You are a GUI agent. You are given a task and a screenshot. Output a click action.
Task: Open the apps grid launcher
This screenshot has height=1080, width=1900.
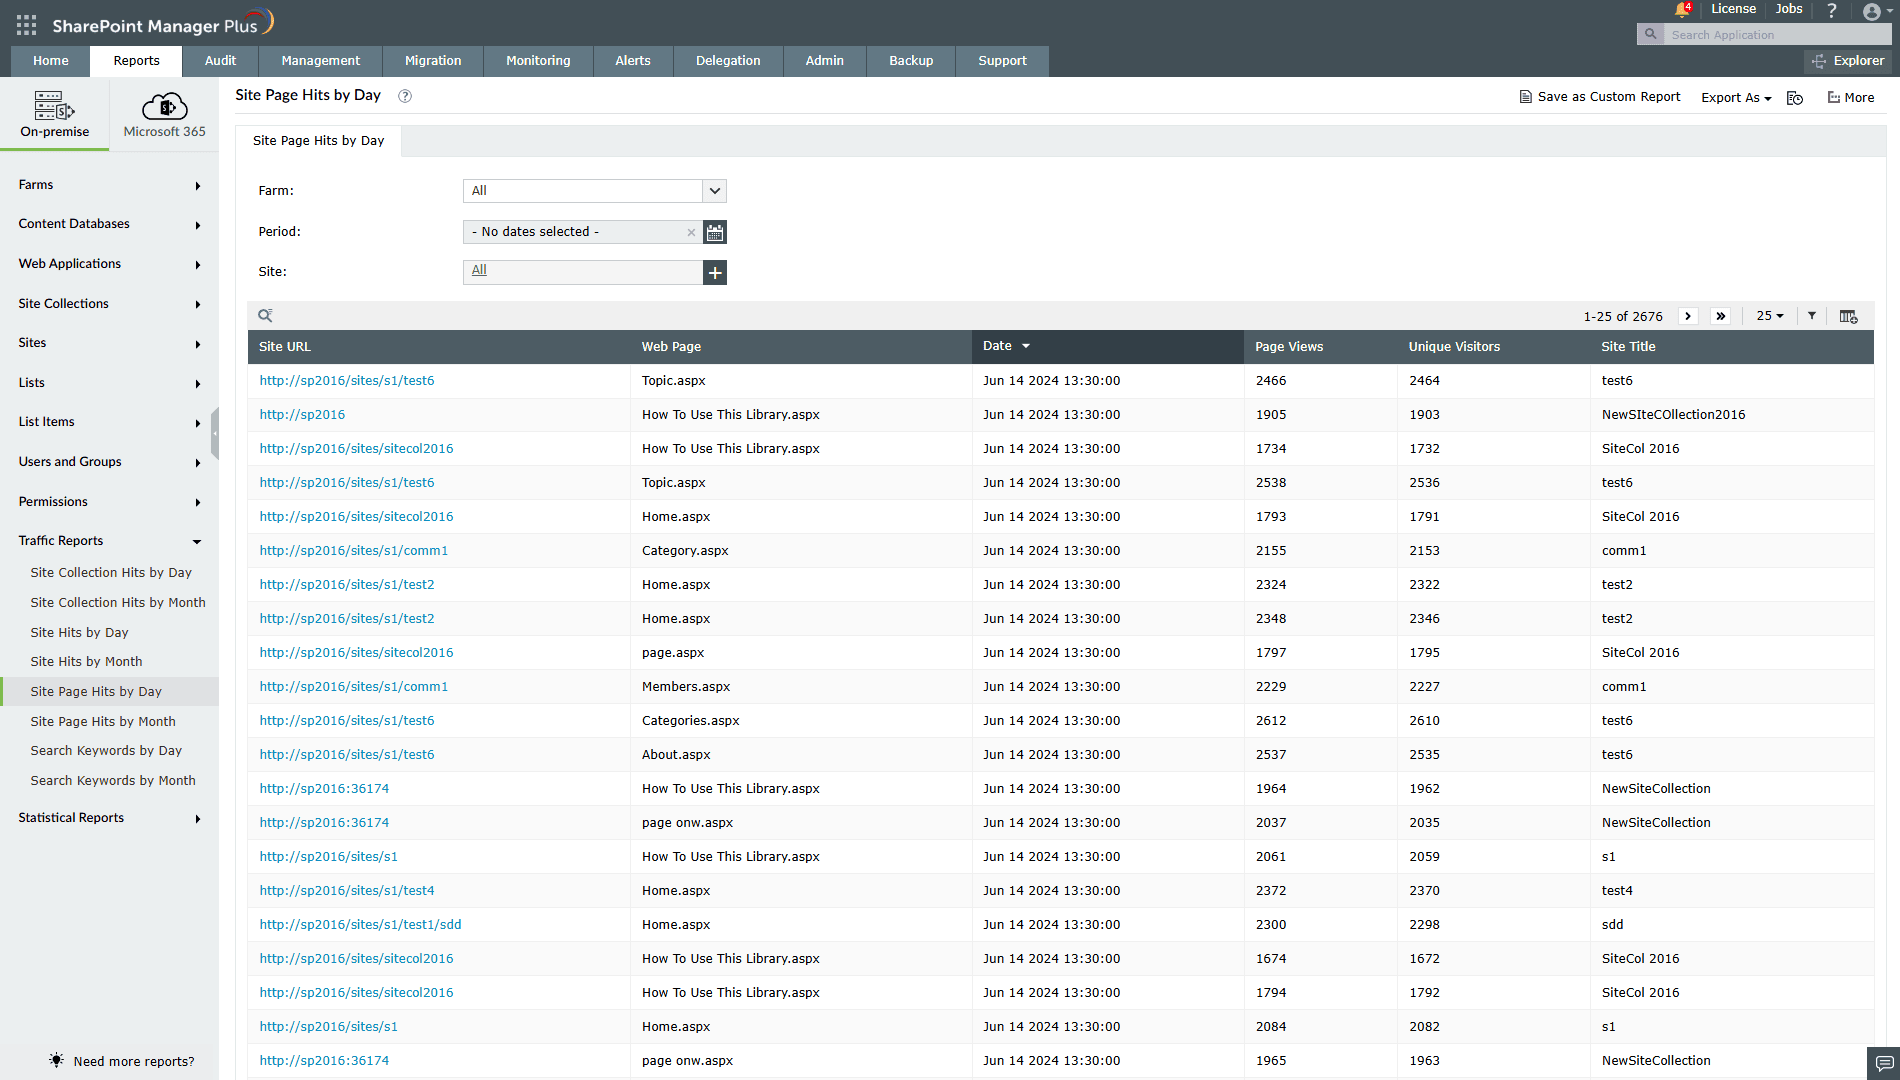[26, 25]
